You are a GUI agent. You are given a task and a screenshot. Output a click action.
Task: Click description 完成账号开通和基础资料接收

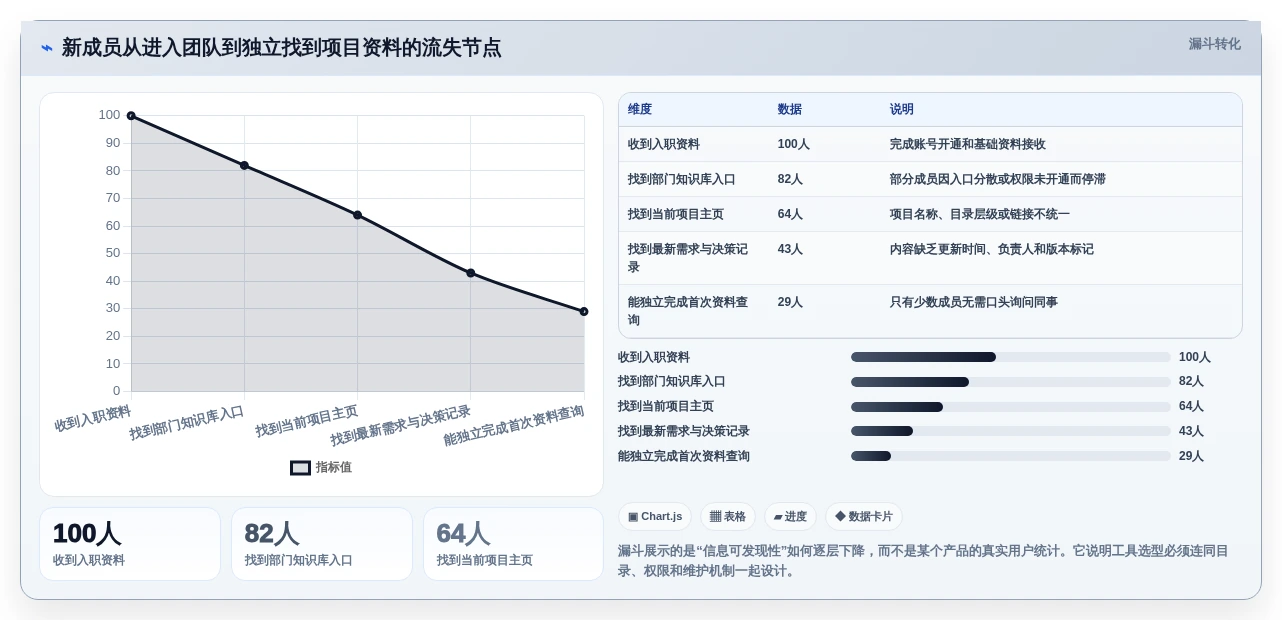[x=968, y=144]
